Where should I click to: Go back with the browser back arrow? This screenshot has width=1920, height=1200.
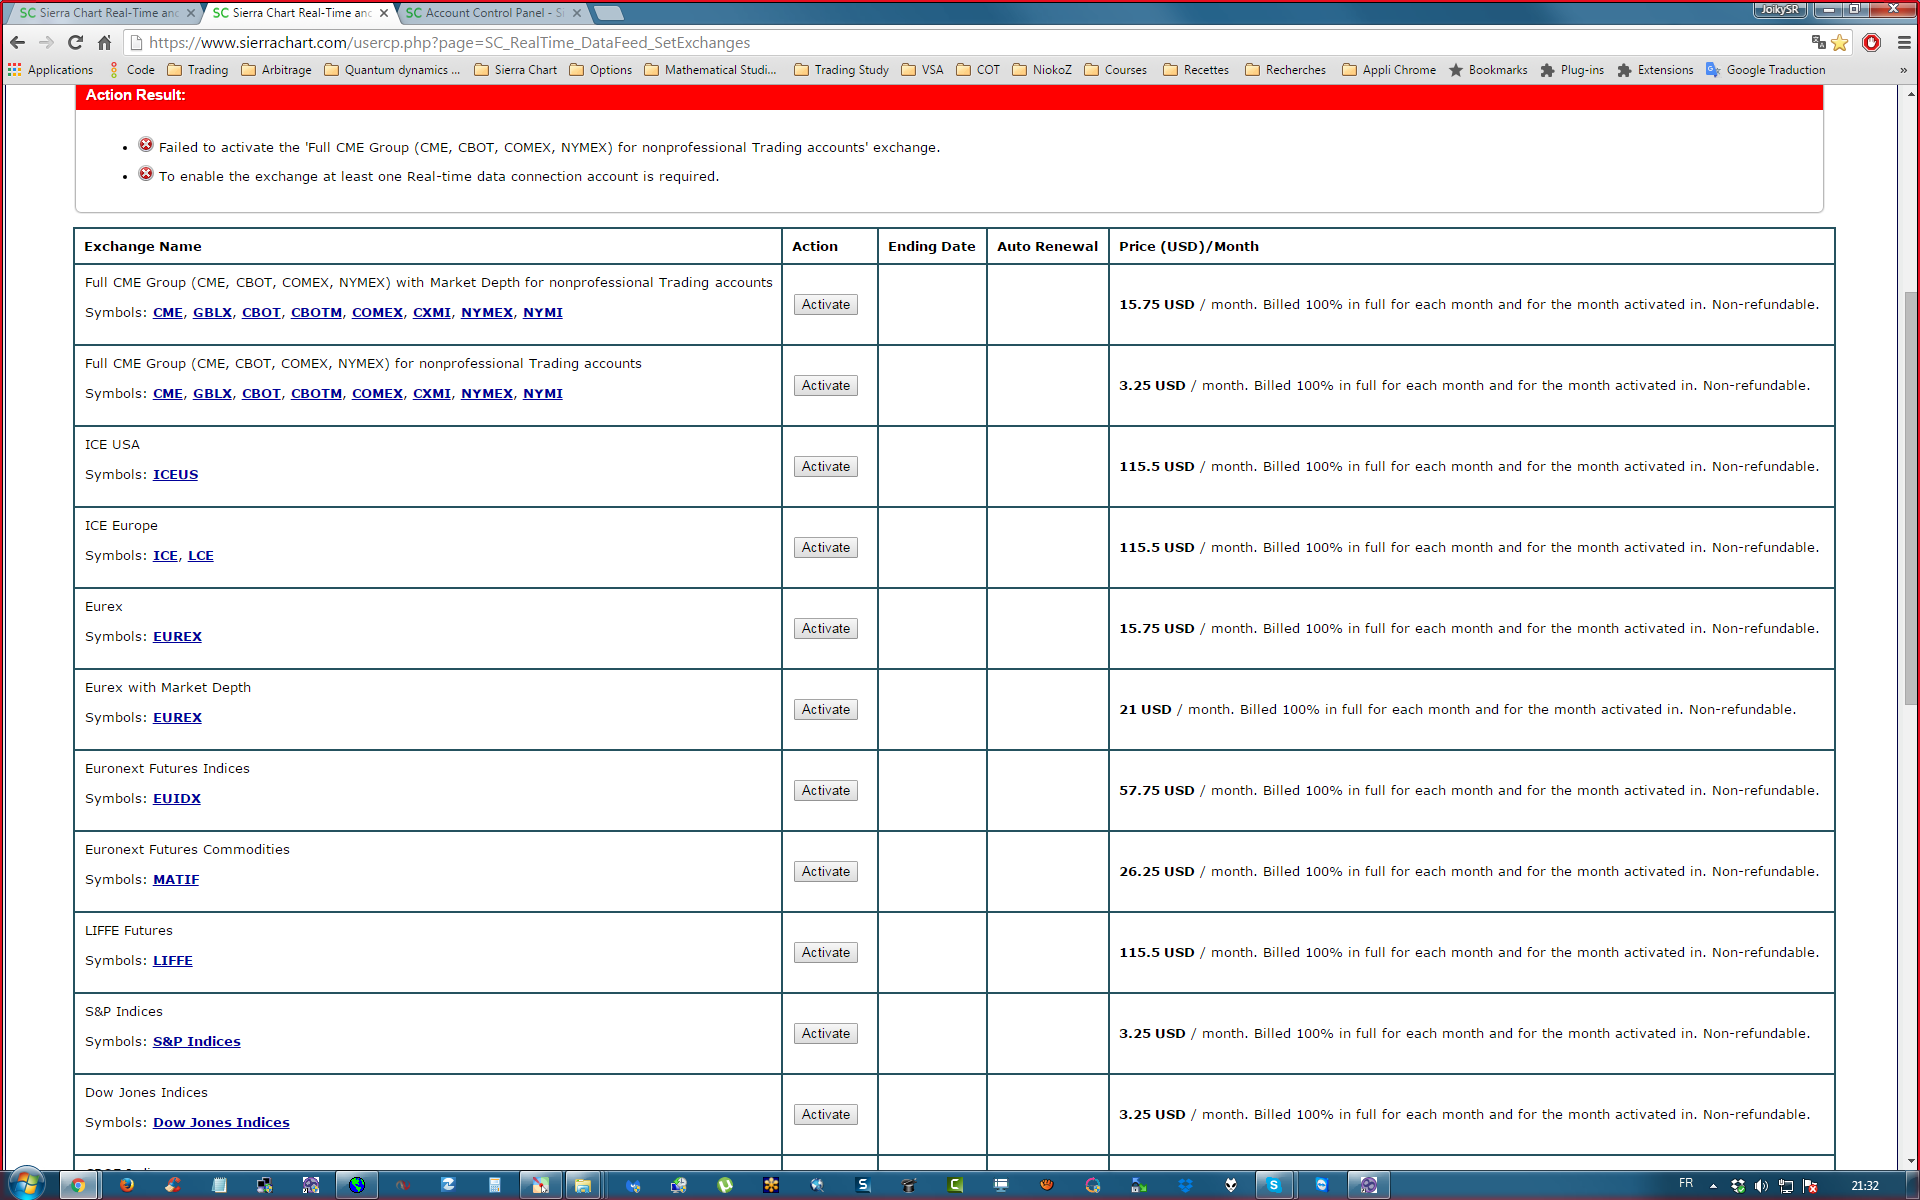click(17, 42)
